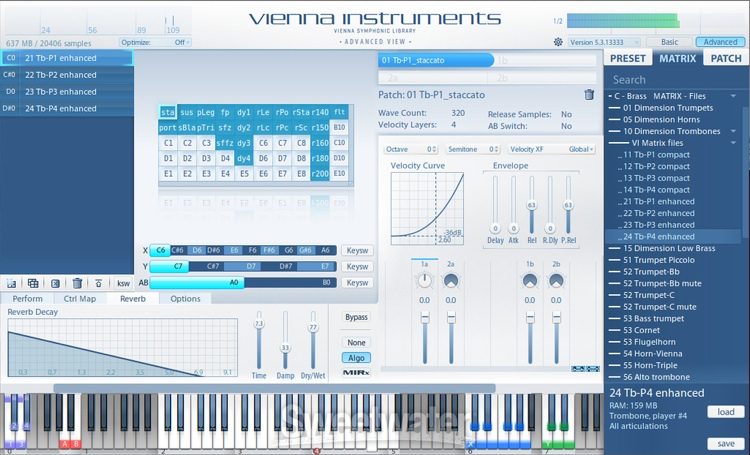The height and width of the screenshot is (455, 750).
Task: Toggle the ksw button in the slot toolbar
Action: tap(123, 283)
